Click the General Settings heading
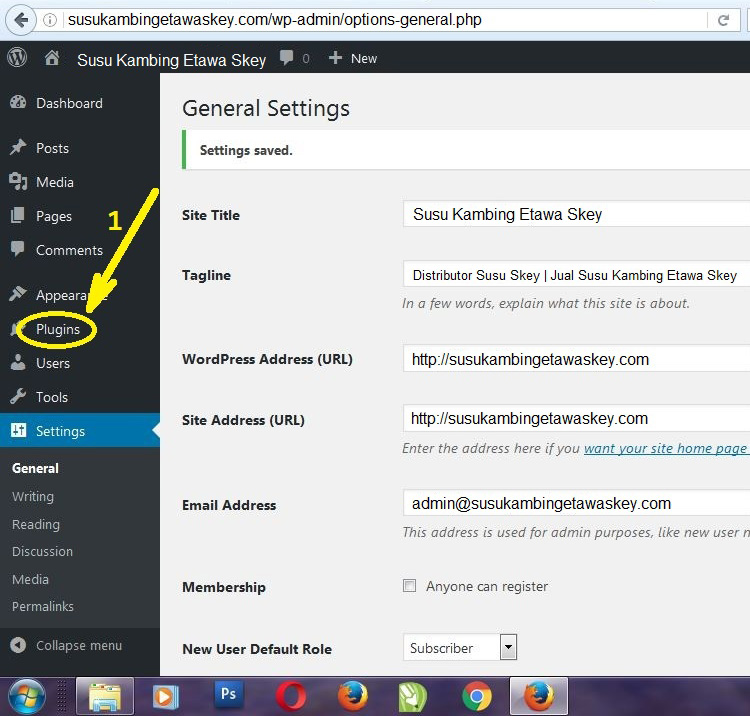 [x=266, y=108]
